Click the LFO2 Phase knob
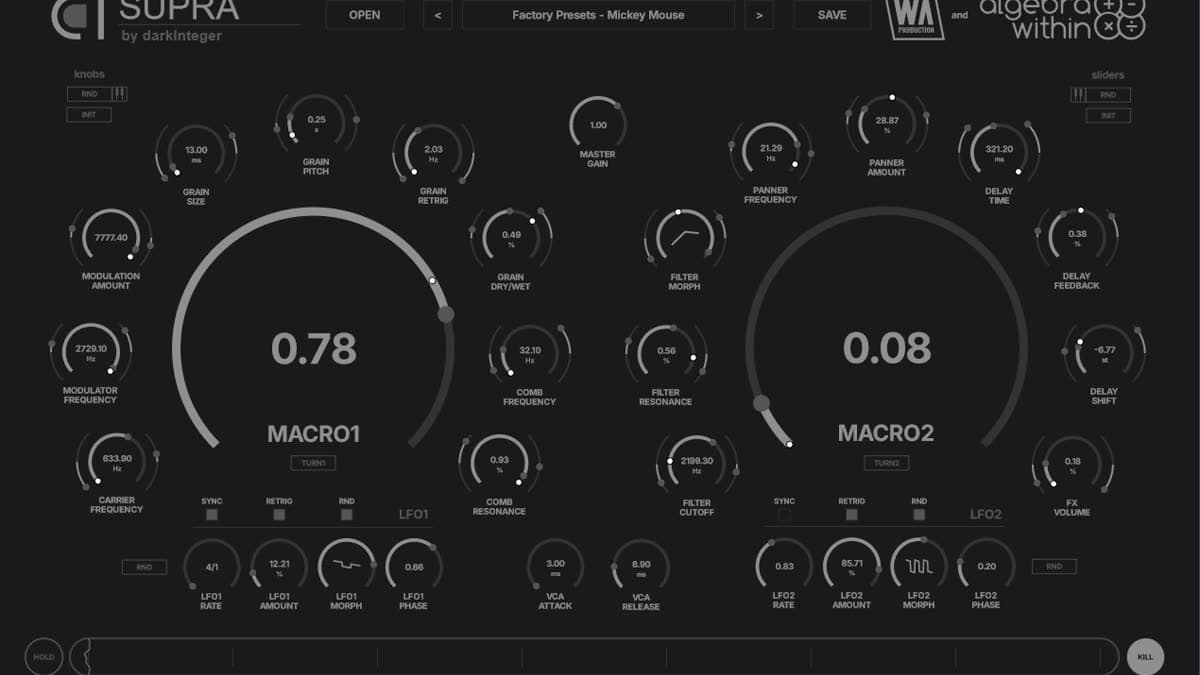Viewport: 1200px width, 675px height. [x=987, y=566]
